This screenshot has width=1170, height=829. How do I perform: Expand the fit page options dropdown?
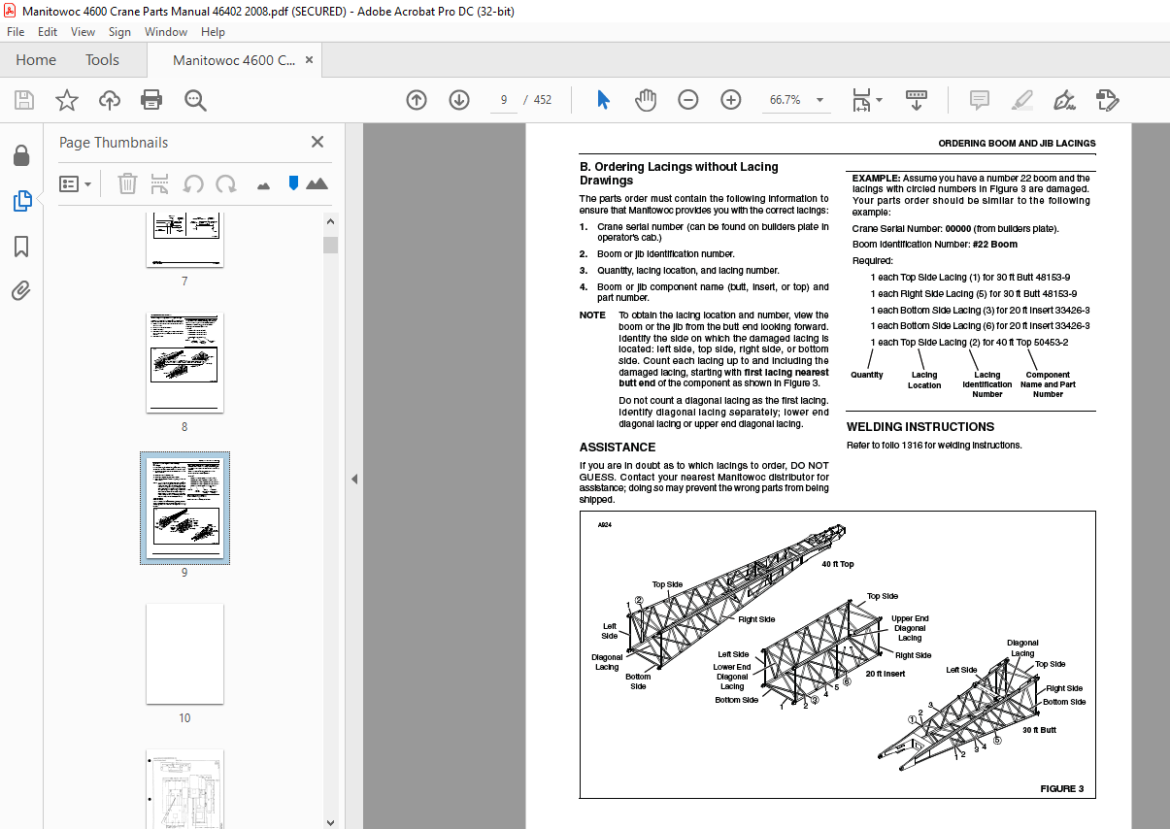(x=879, y=100)
